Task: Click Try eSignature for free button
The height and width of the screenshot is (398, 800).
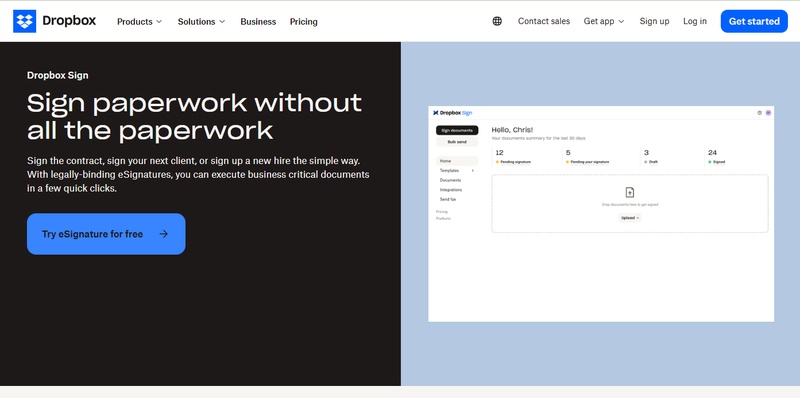Action: 106,234
